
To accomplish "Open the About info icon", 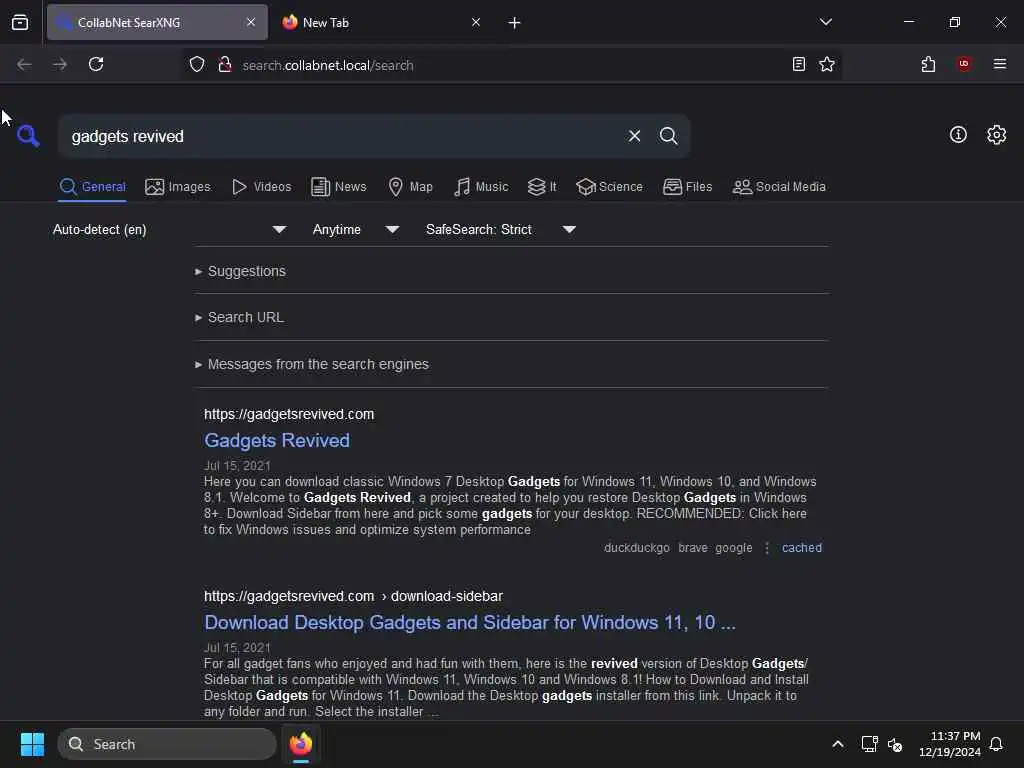I will click(958, 135).
